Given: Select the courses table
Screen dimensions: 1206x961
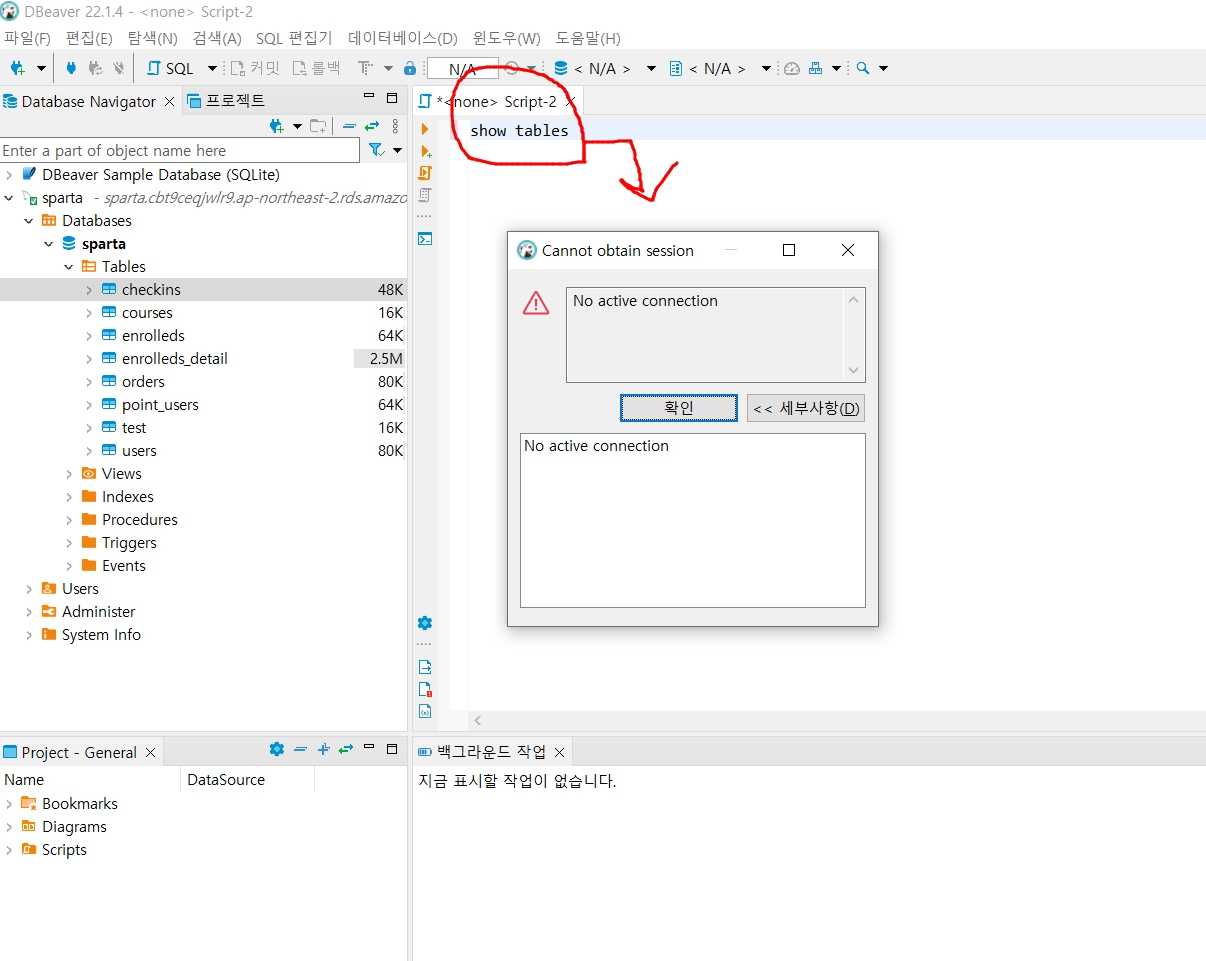Looking at the screenshot, I should [x=147, y=313].
